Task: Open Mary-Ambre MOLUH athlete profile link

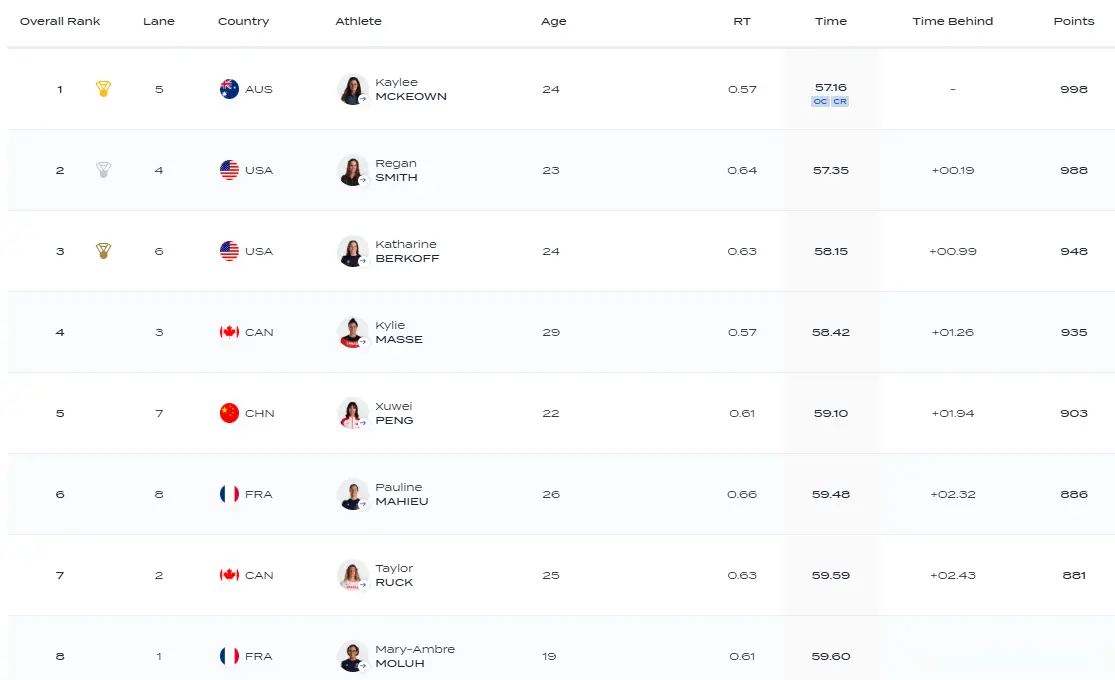Action: 415,657
